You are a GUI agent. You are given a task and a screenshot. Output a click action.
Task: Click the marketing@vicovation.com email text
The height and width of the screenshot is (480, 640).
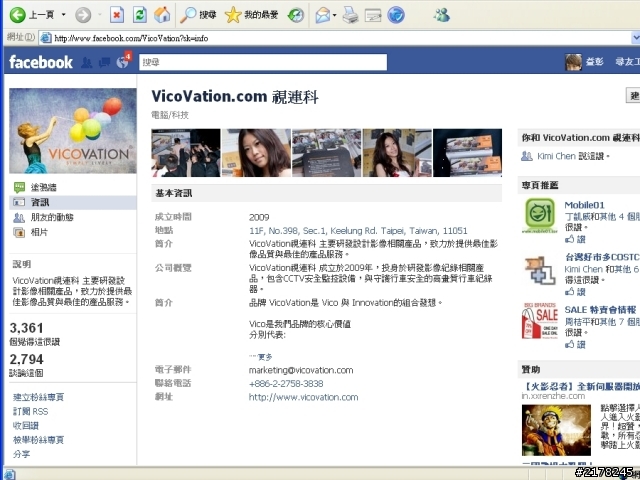[301, 370]
